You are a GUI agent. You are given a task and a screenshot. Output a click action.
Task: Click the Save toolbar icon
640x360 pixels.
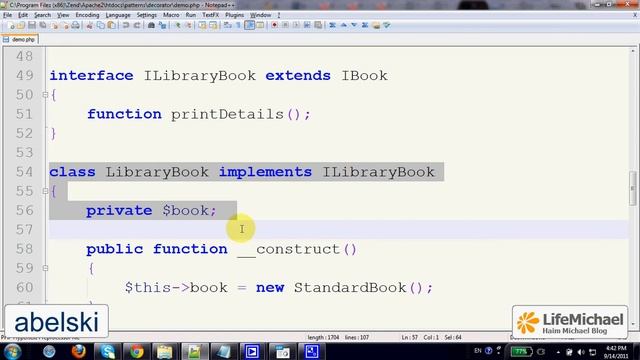(x=32, y=25)
